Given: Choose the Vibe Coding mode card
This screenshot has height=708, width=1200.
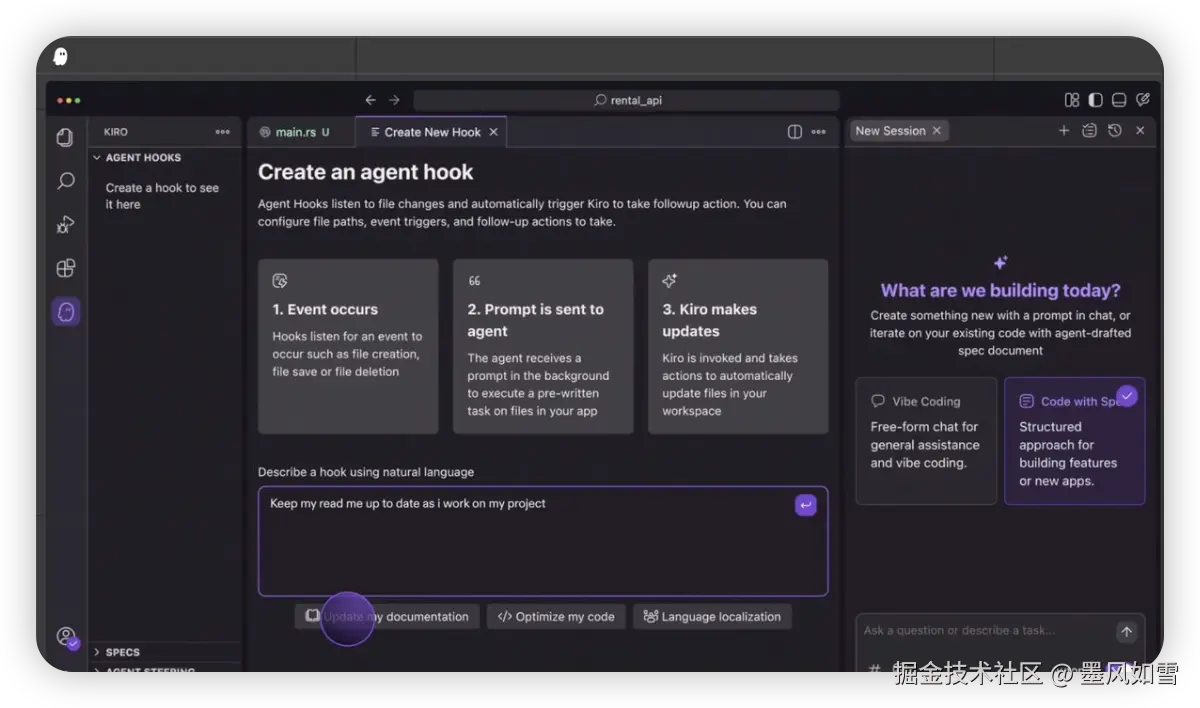Looking at the screenshot, I should (926, 440).
